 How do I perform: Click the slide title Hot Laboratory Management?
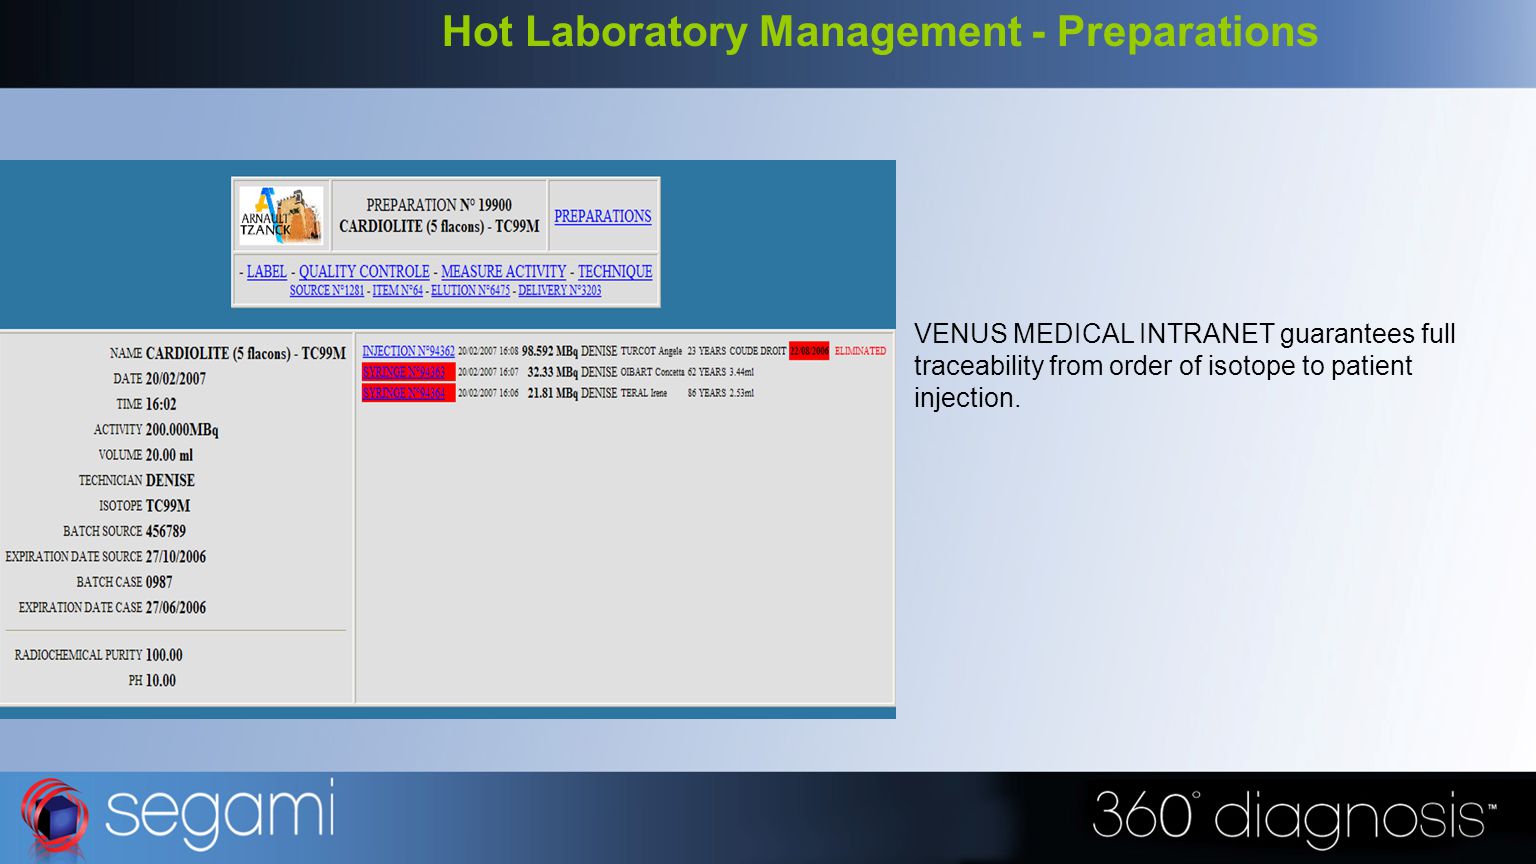point(880,31)
